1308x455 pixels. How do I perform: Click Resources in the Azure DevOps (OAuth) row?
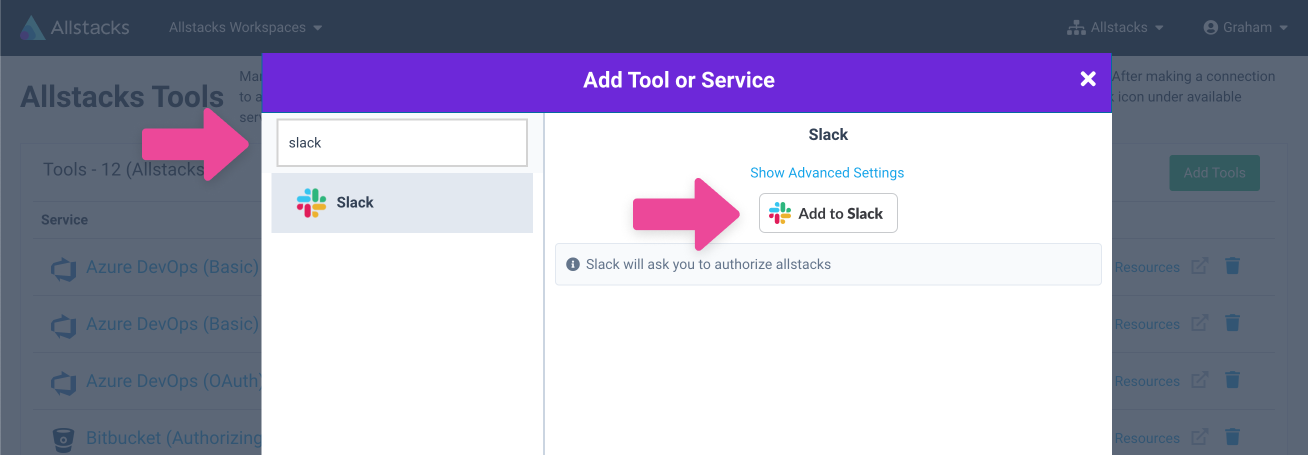pyautogui.click(x=1147, y=381)
